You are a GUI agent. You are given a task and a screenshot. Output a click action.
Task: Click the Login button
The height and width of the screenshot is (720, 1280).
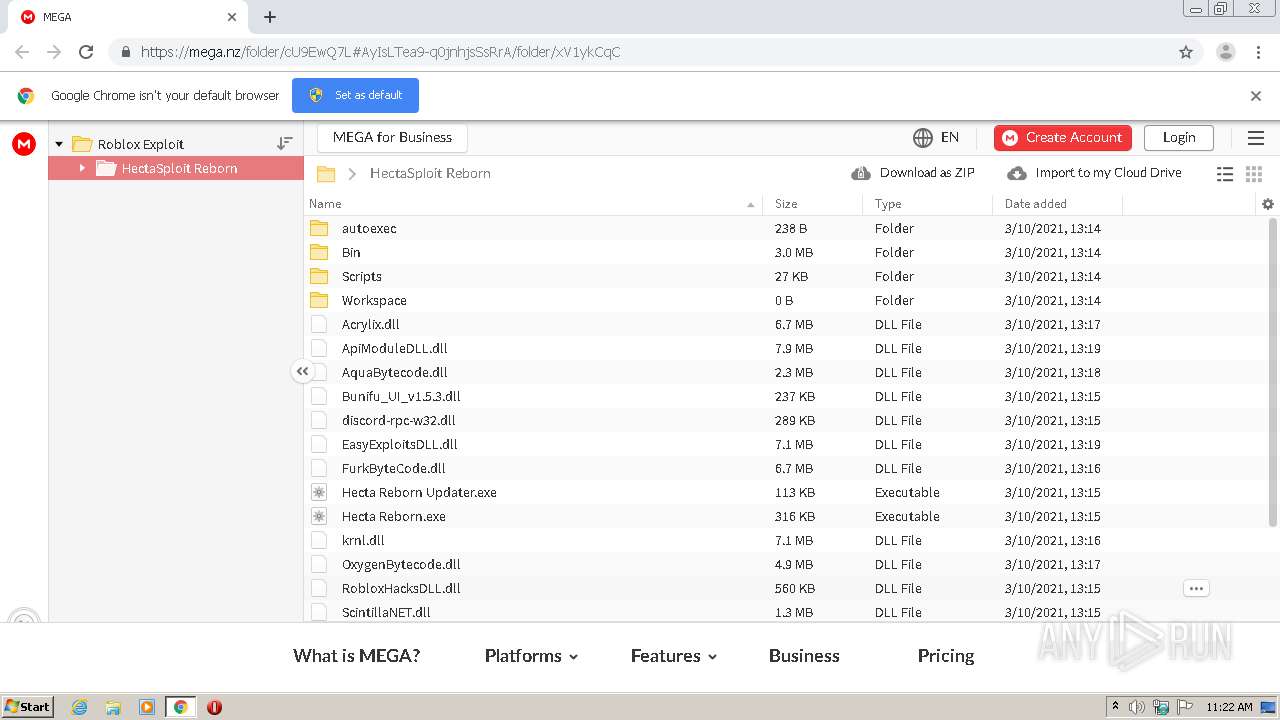(x=1179, y=138)
